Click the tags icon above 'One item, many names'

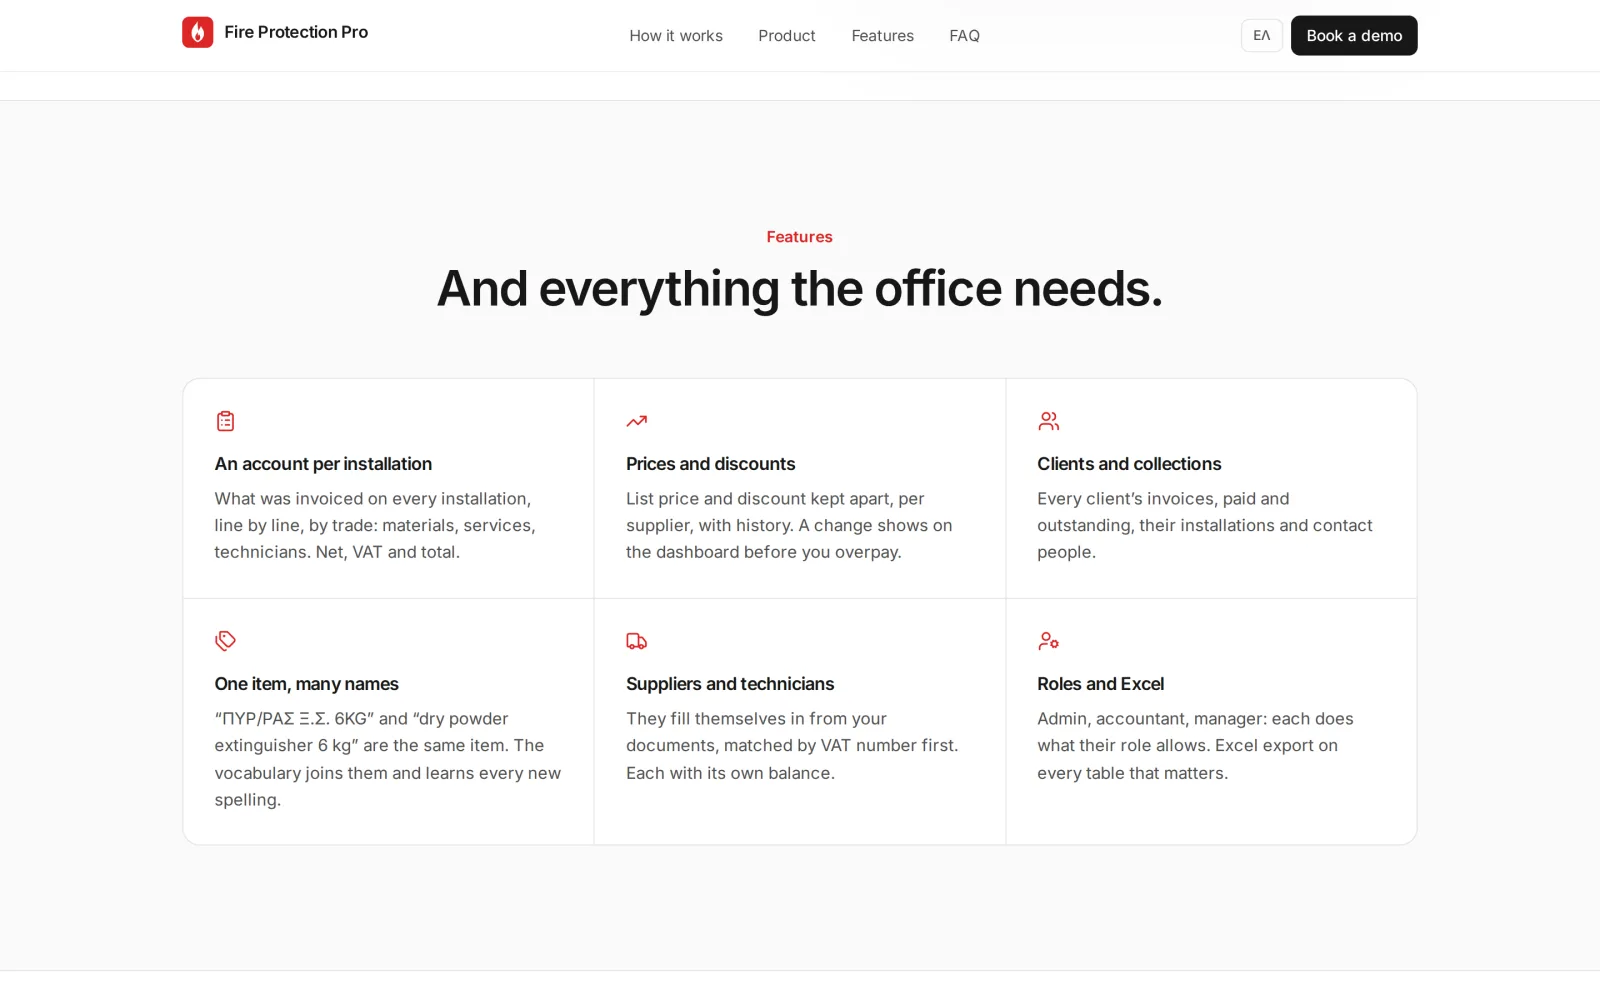(x=226, y=641)
